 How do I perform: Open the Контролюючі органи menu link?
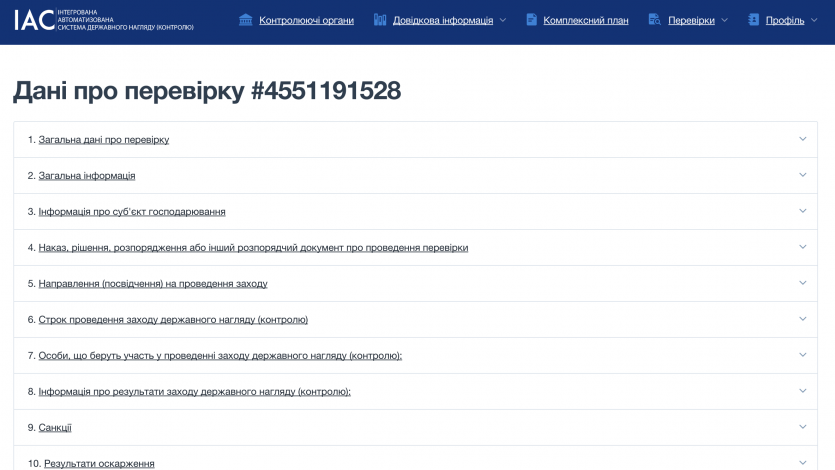pos(306,20)
